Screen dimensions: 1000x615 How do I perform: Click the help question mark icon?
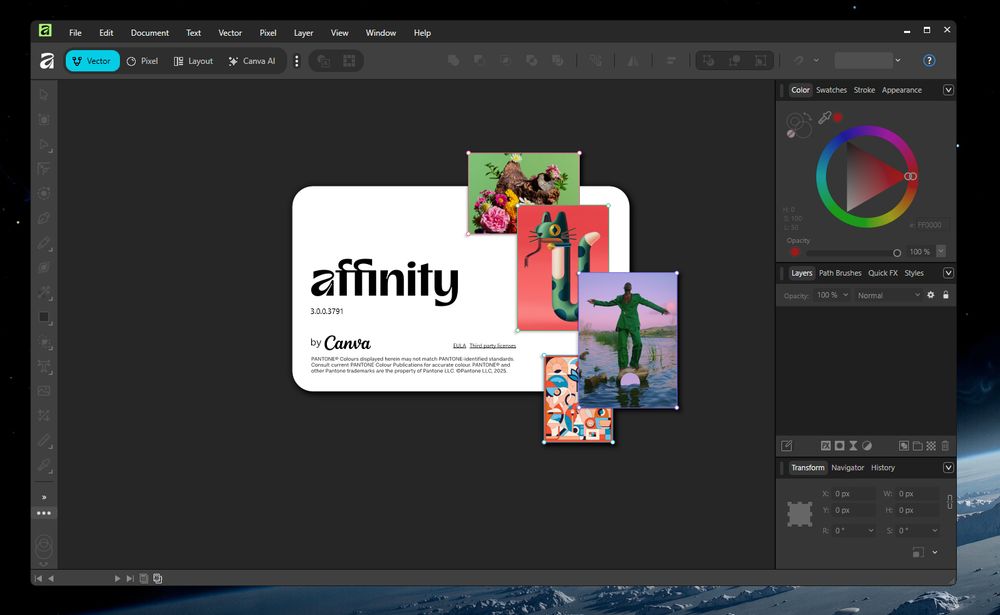point(929,61)
